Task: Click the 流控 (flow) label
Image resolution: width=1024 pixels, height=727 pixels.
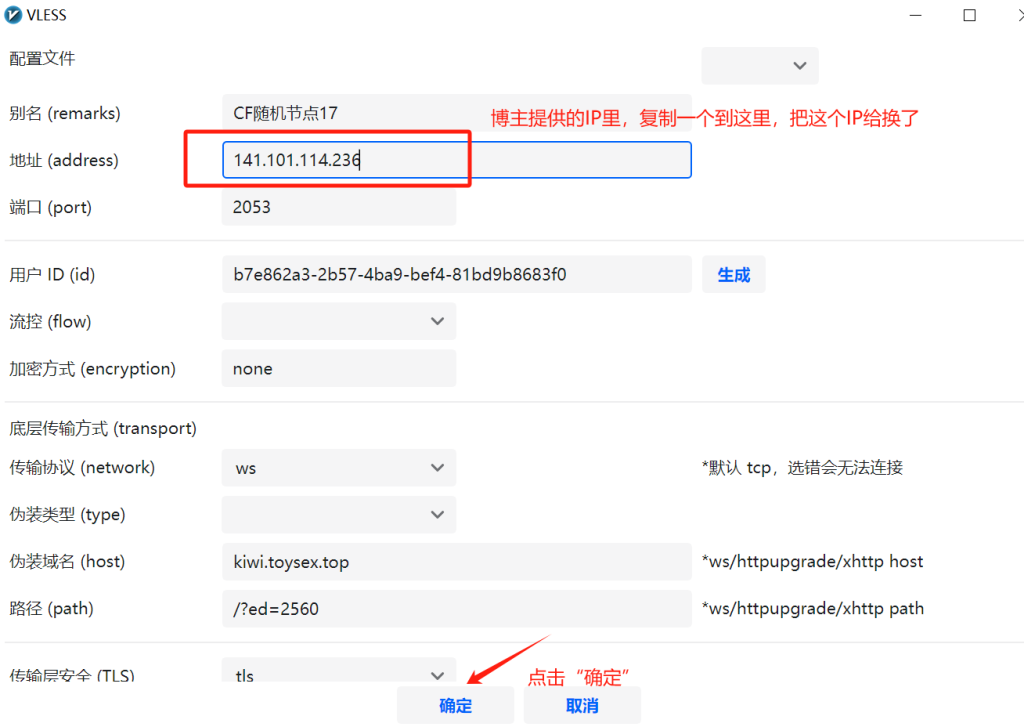Action: click(50, 321)
